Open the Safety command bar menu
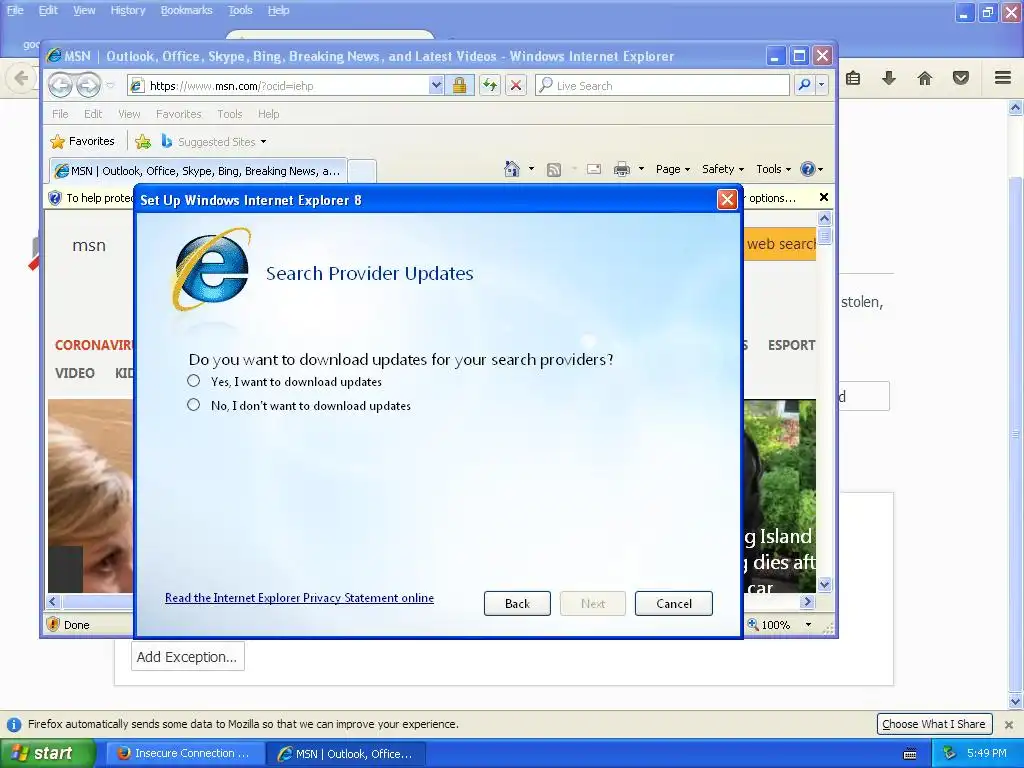Screen dimensions: 1024x768 [723, 169]
